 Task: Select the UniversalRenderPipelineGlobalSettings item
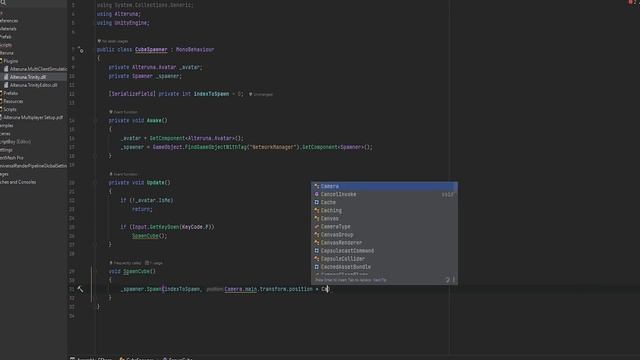[x=33, y=166]
